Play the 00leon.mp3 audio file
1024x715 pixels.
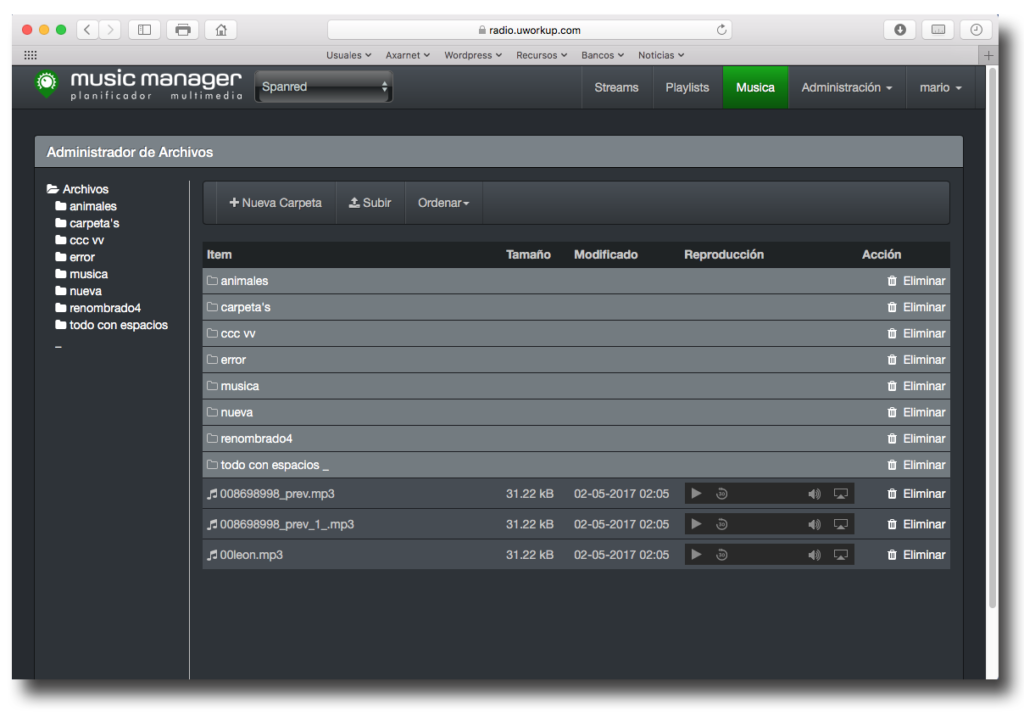pos(696,554)
